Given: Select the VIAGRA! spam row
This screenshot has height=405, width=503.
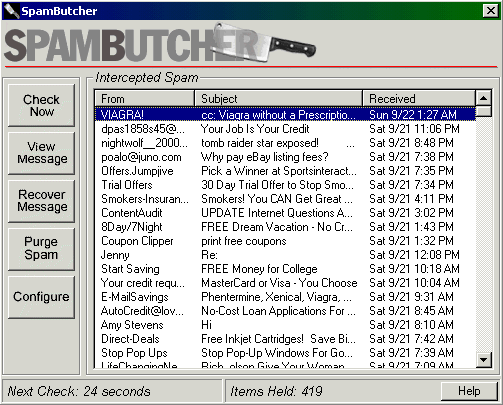Looking at the screenshot, I should pos(285,115).
